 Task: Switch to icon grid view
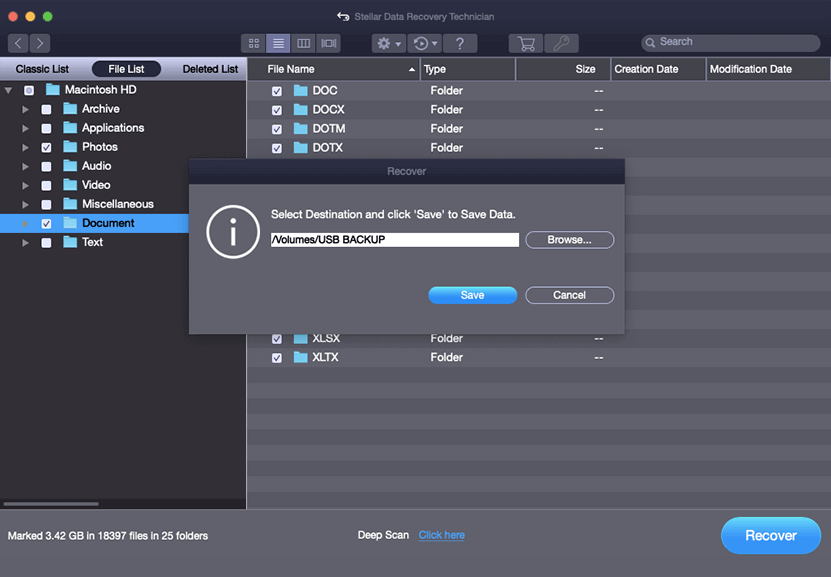[x=253, y=43]
